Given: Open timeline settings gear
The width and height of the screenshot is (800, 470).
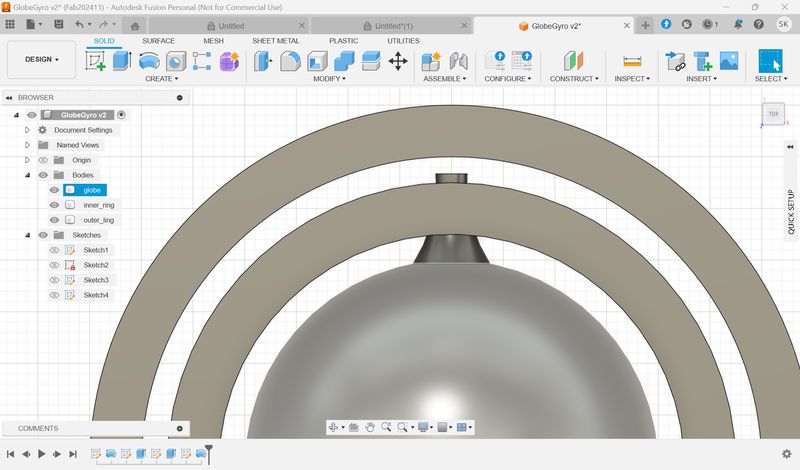Looking at the screenshot, I should [787, 454].
